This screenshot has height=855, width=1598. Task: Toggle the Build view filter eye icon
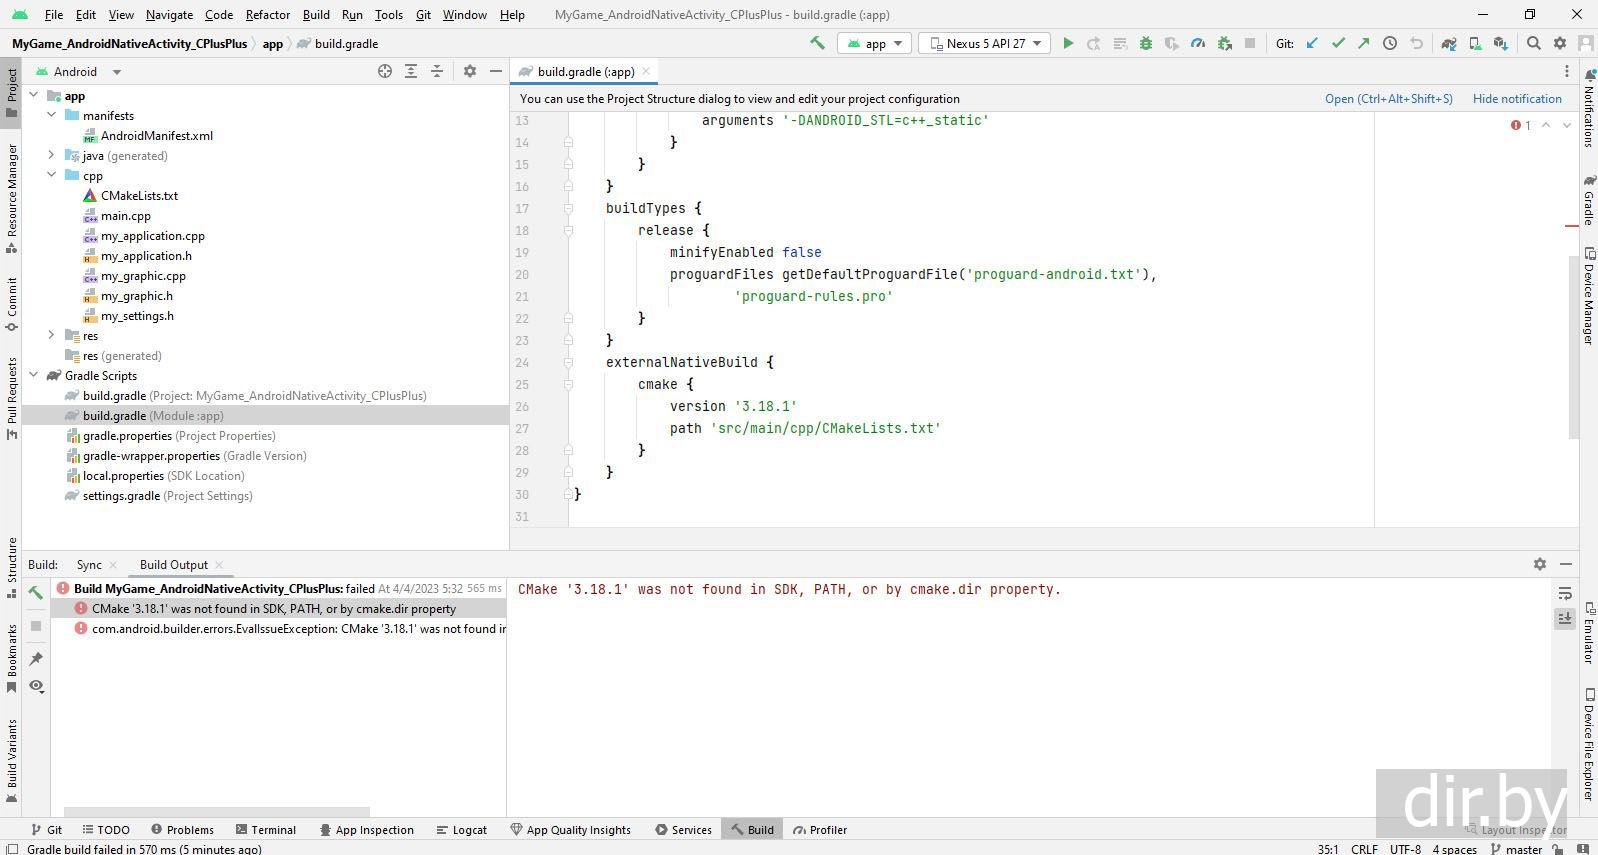[x=36, y=686]
